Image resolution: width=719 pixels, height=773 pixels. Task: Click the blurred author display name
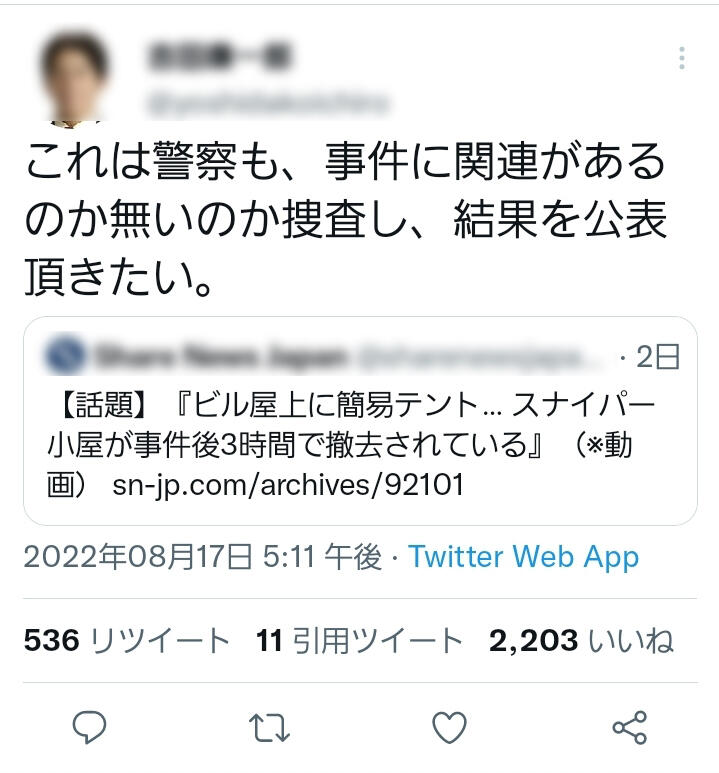coord(219,56)
